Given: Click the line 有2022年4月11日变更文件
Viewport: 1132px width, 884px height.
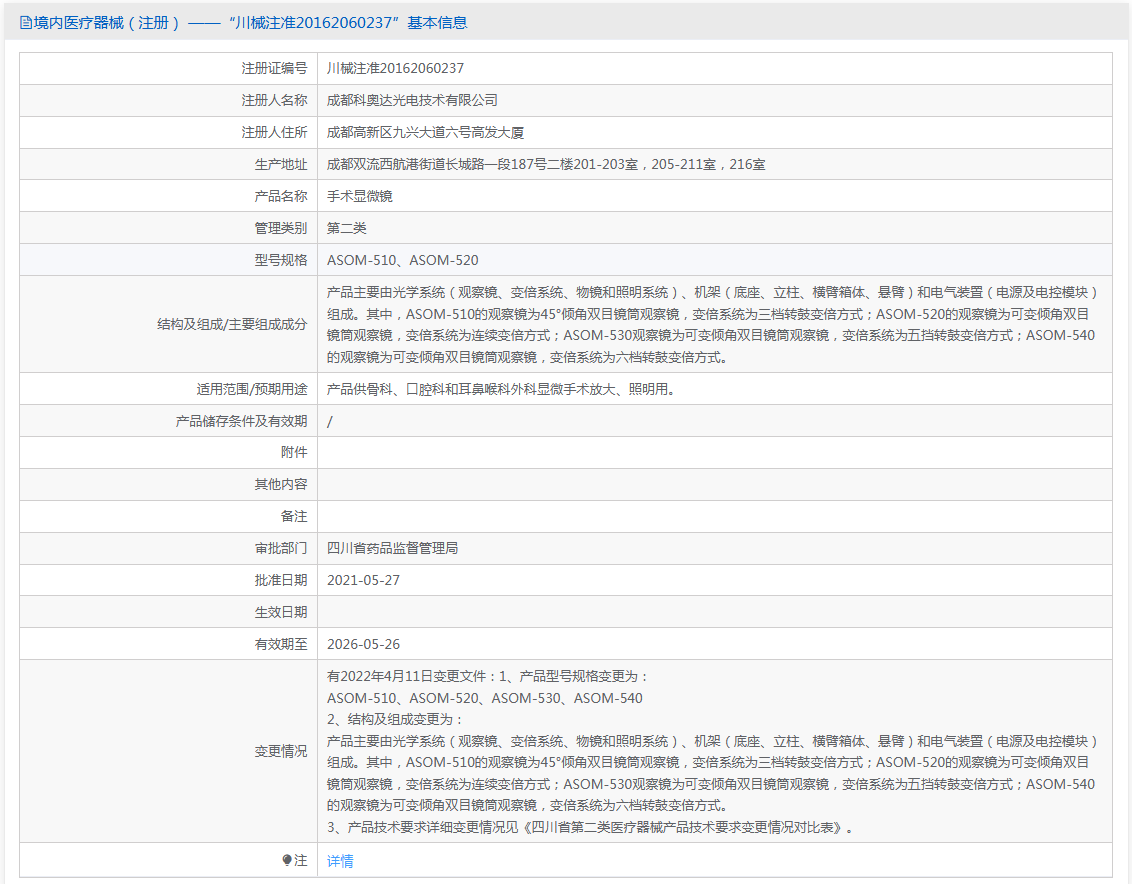Looking at the screenshot, I should 488,677.
